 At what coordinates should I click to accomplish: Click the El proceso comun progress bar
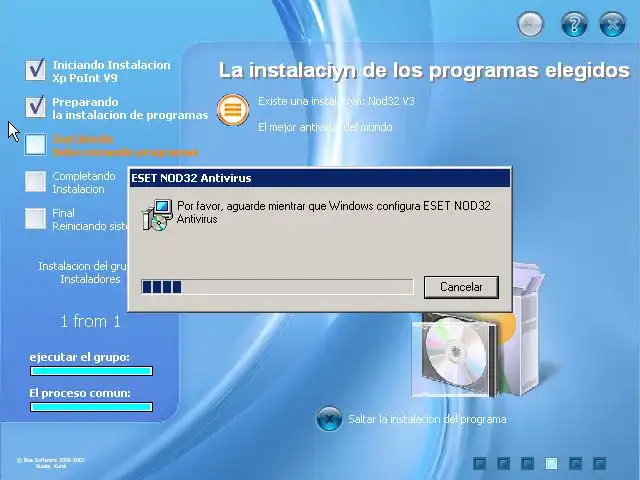[91, 407]
